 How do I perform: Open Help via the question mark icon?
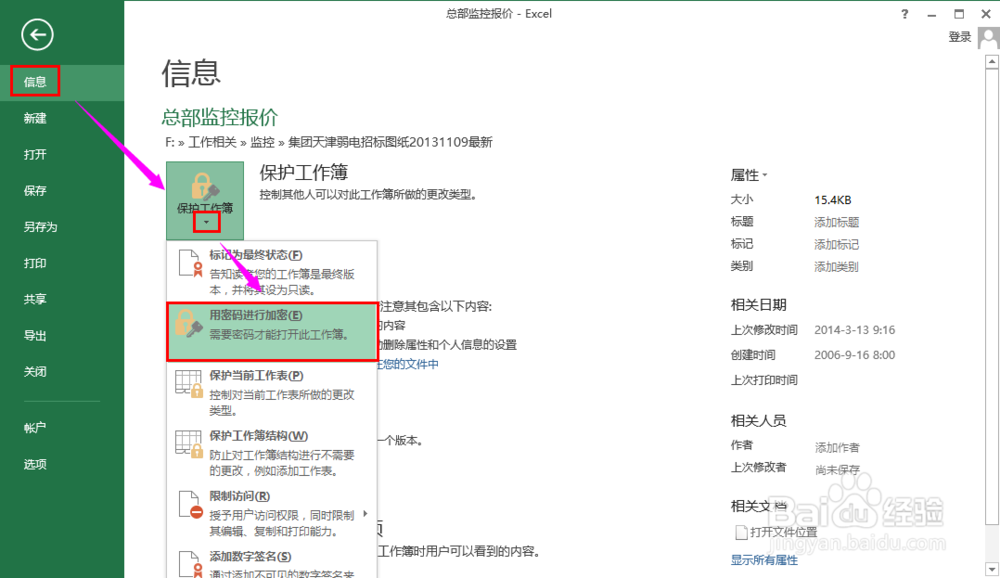903,13
